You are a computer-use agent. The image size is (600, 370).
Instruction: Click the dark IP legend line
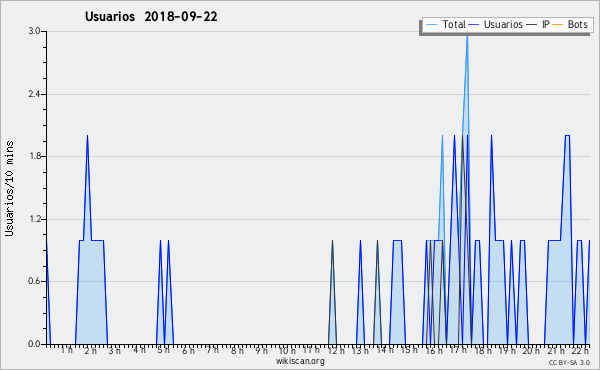pos(532,24)
